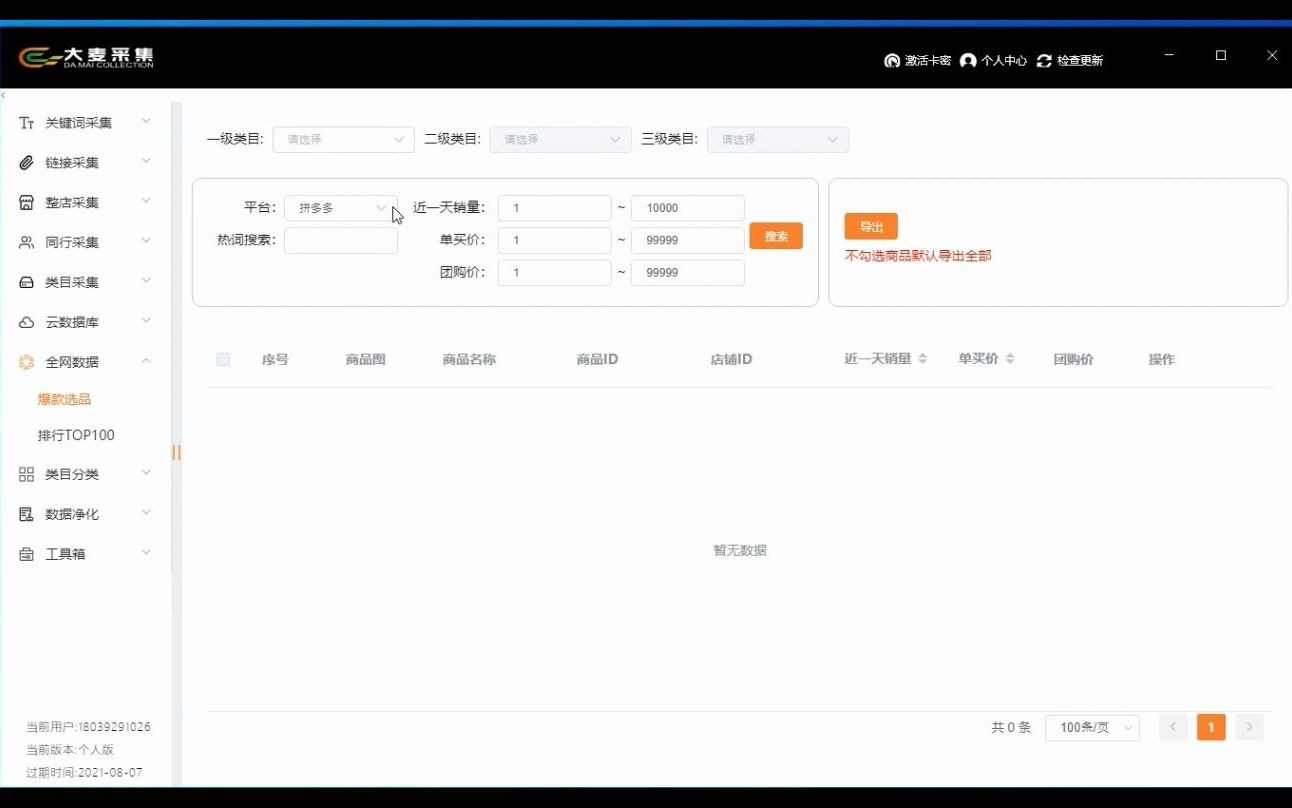Click 团购价 minimum input field

pyautogui.click(x=555, y=273)
